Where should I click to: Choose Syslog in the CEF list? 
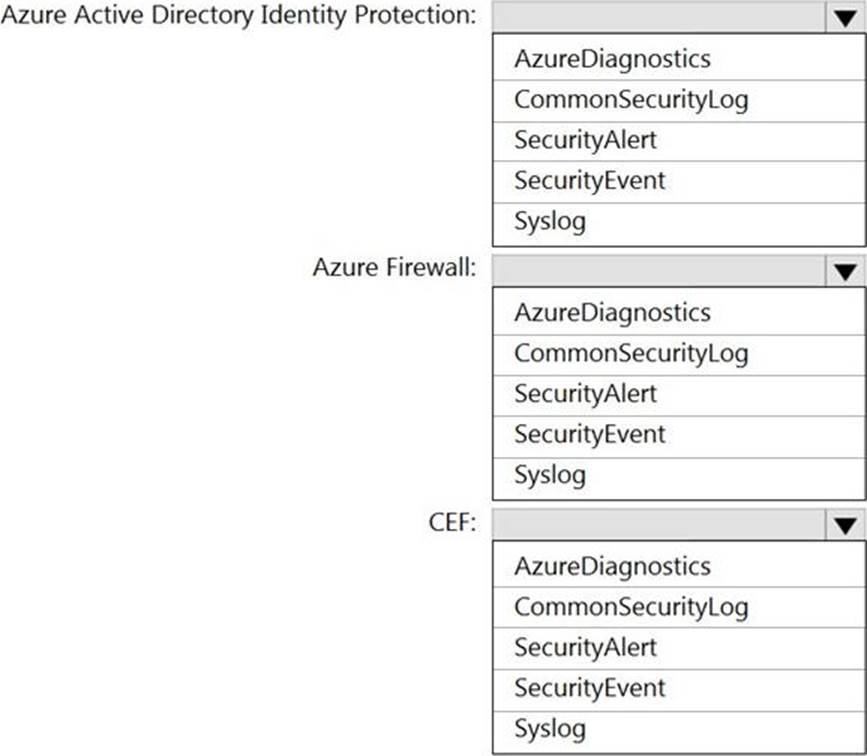(678, 731)
